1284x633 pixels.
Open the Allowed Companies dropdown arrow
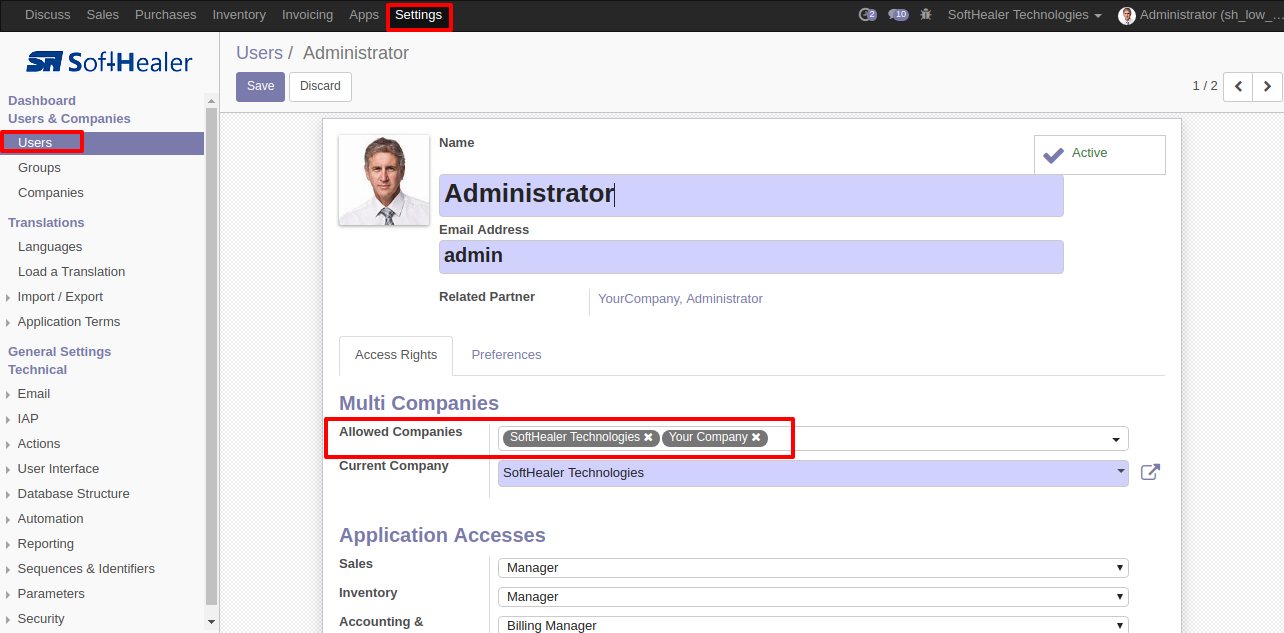(1116, 440)
